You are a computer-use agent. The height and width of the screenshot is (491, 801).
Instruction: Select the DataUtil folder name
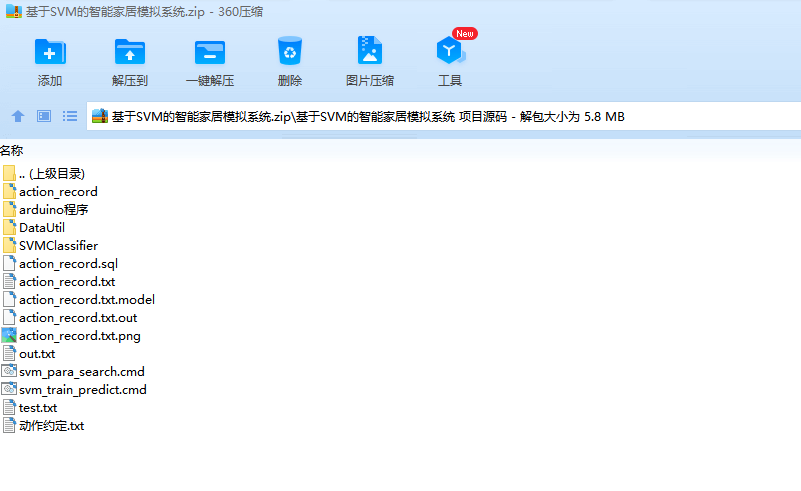[42, 228]
